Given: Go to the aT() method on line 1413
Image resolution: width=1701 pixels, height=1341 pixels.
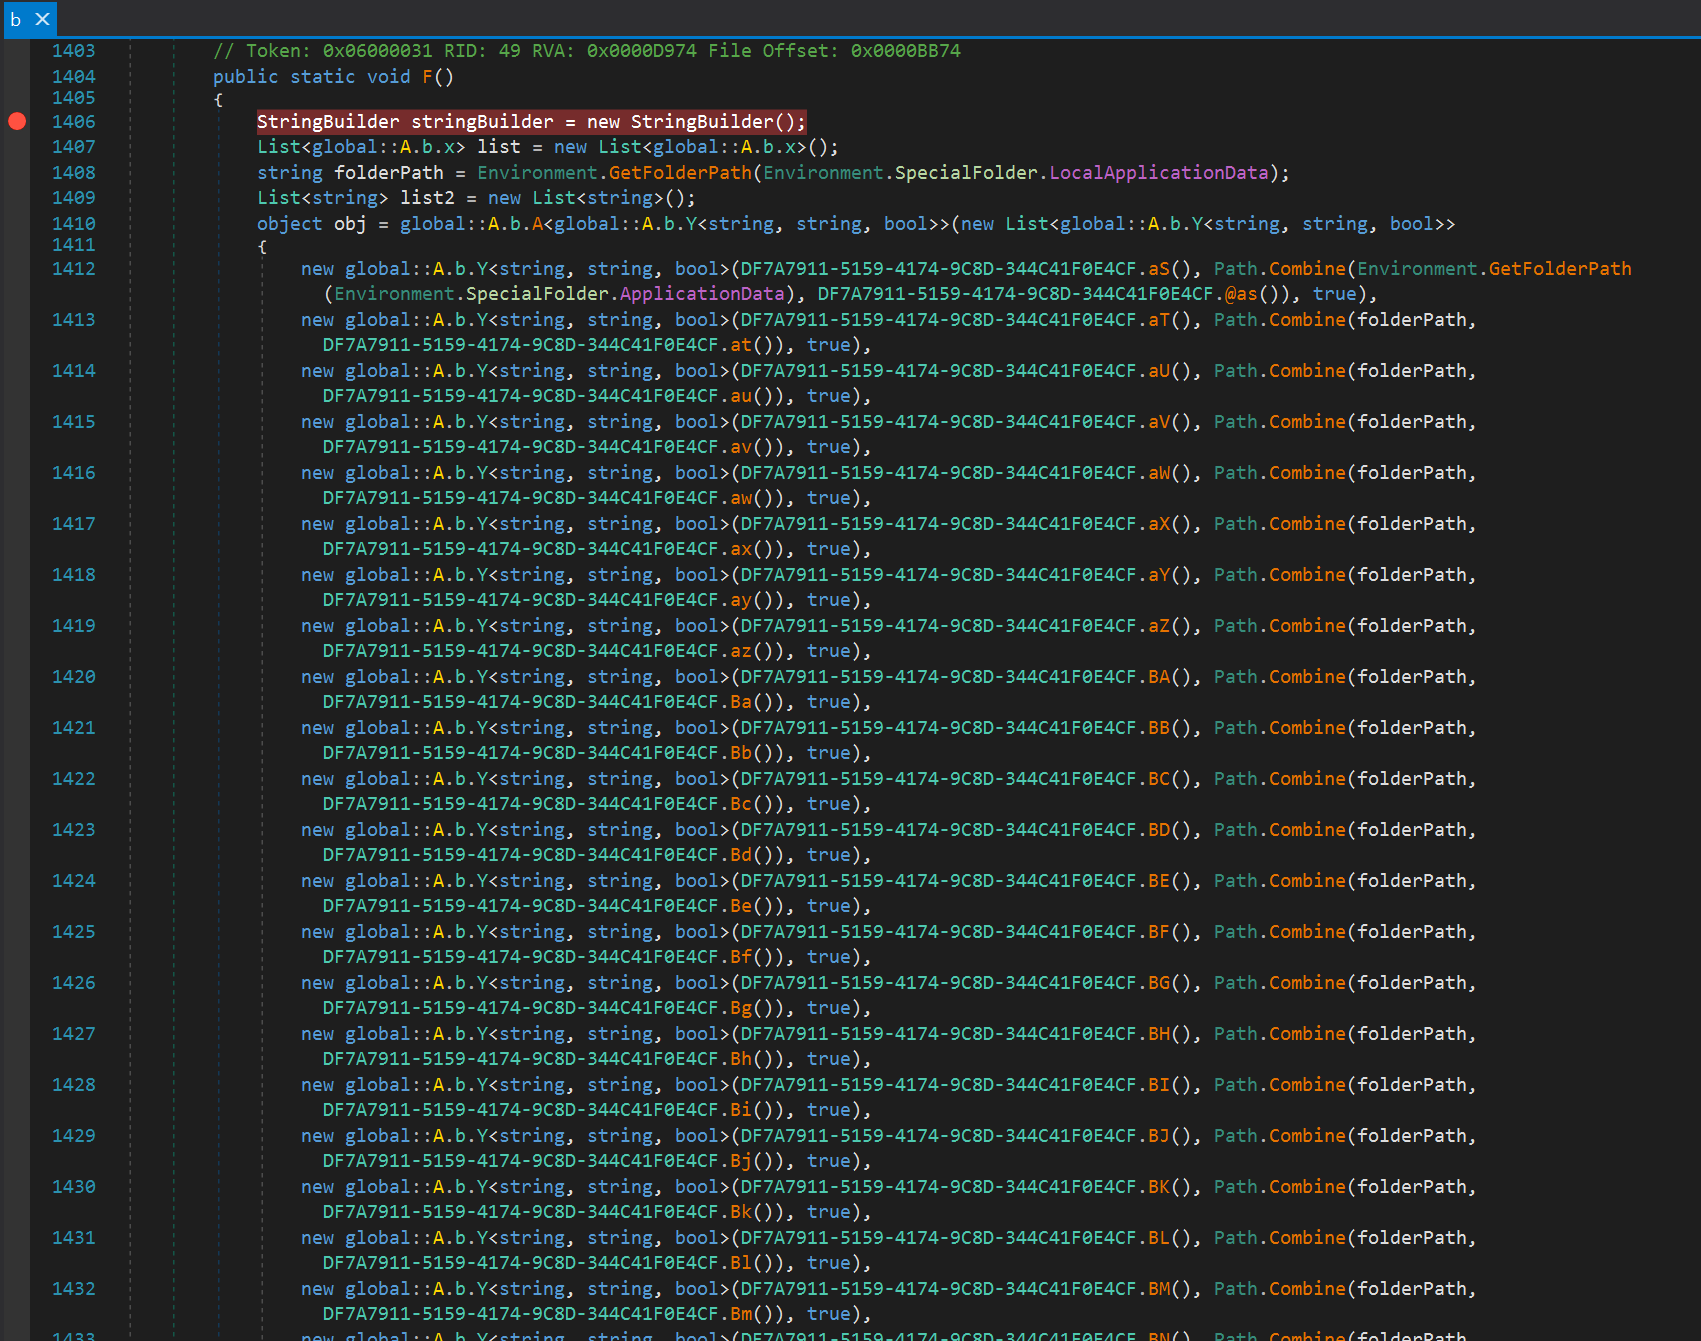Looking at the screenshot, I should point(1158,320).
